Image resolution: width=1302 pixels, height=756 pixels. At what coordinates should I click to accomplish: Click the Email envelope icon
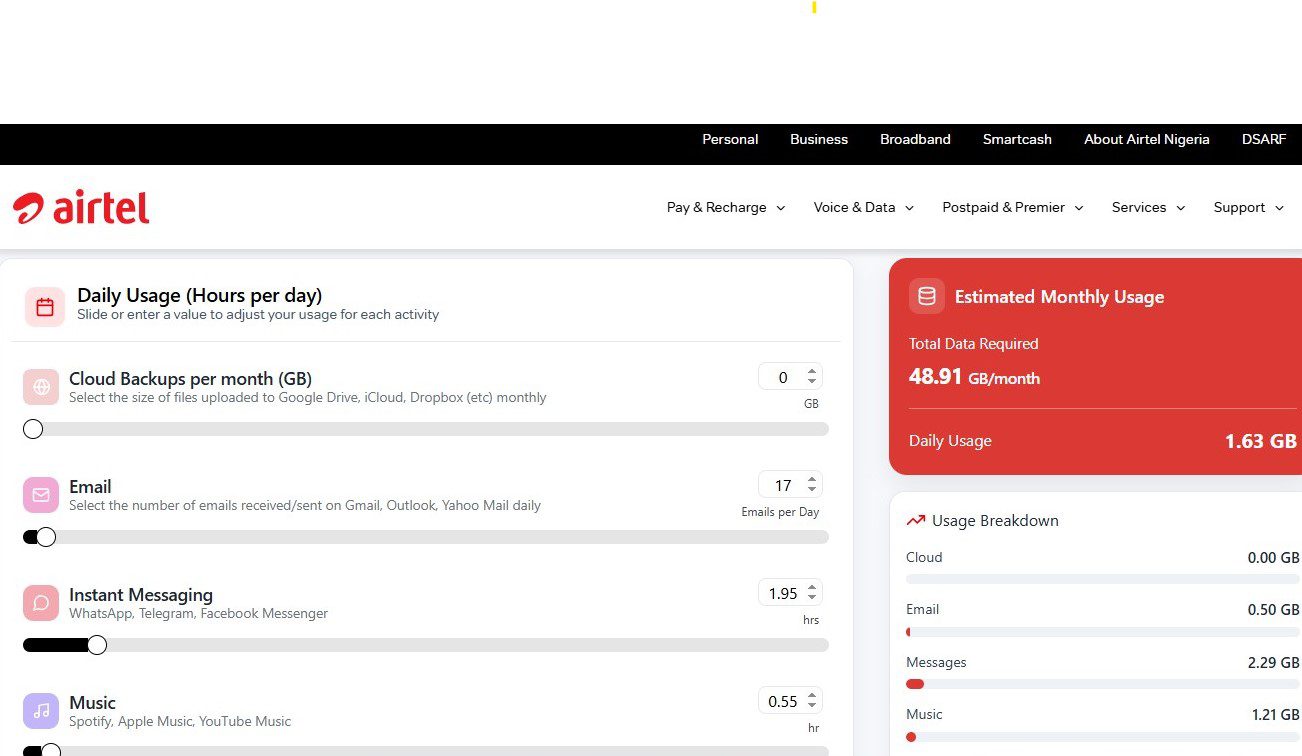coord(41,495)
